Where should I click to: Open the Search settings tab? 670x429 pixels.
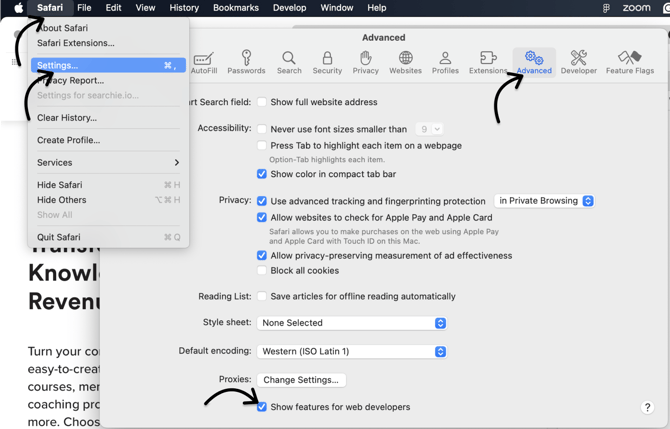289,62
